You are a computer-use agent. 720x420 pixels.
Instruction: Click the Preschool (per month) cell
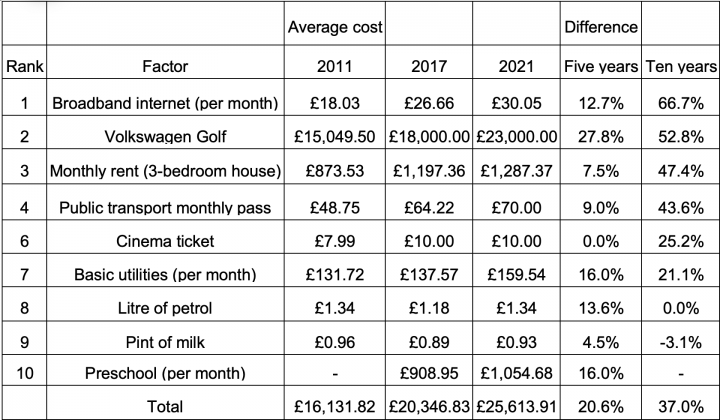coord(165,370)
